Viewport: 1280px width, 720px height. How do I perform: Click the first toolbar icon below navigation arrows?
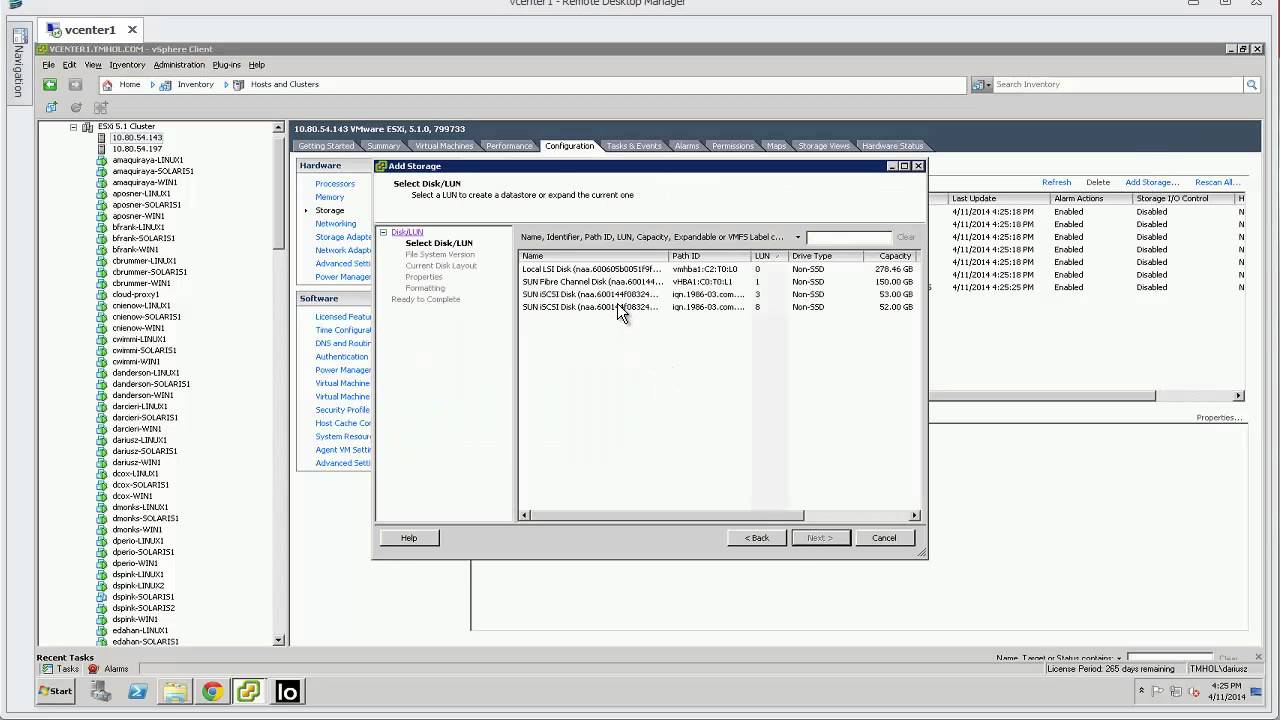[x=51, y=107]
